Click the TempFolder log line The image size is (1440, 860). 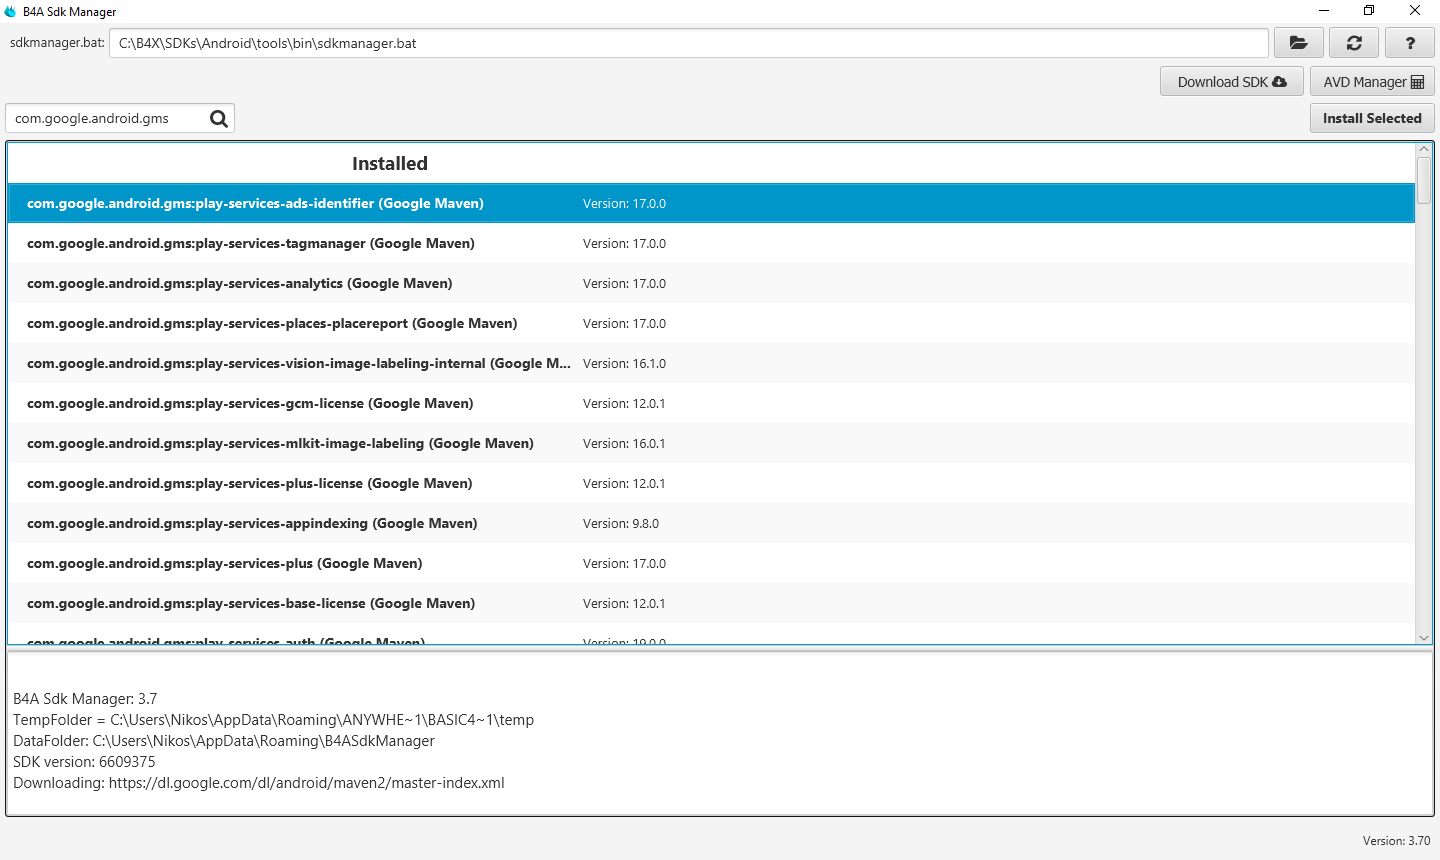pos(273,720)
